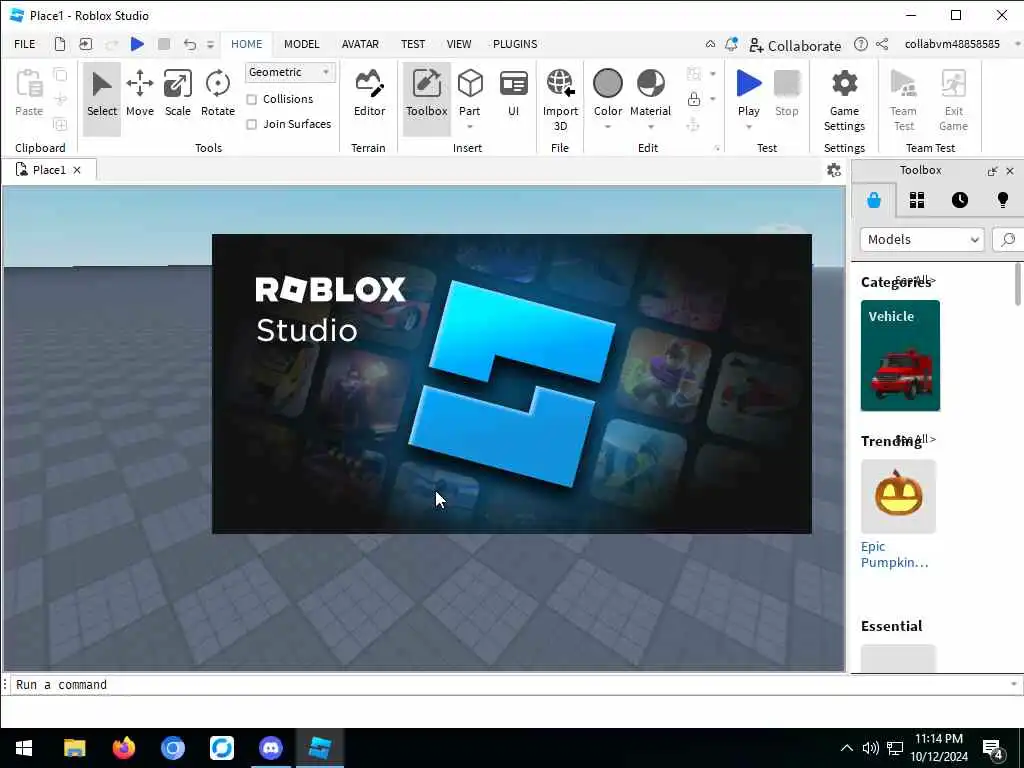Open Game Settings
1024x768 pixels.
pyautogui.click(x=844, y=99)
